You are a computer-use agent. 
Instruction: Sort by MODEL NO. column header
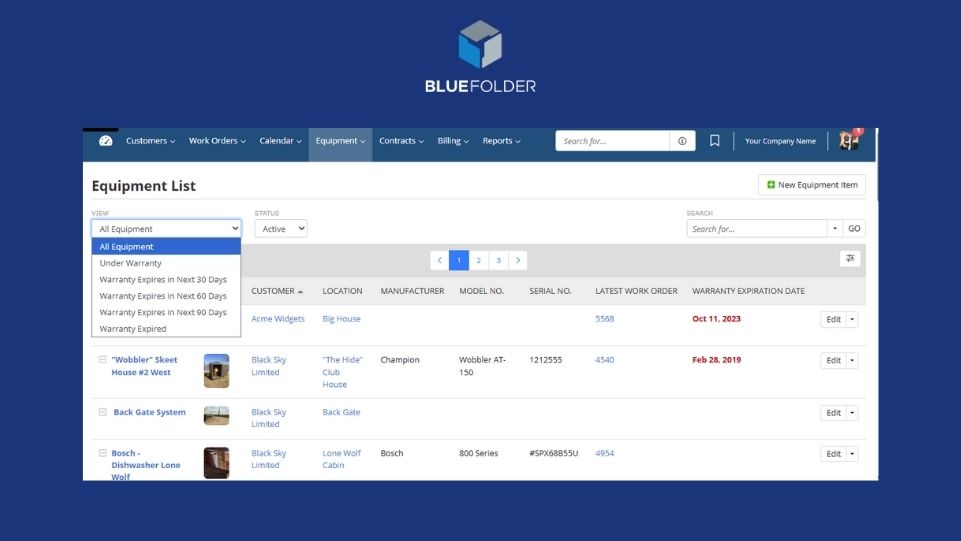coord(481,291)
